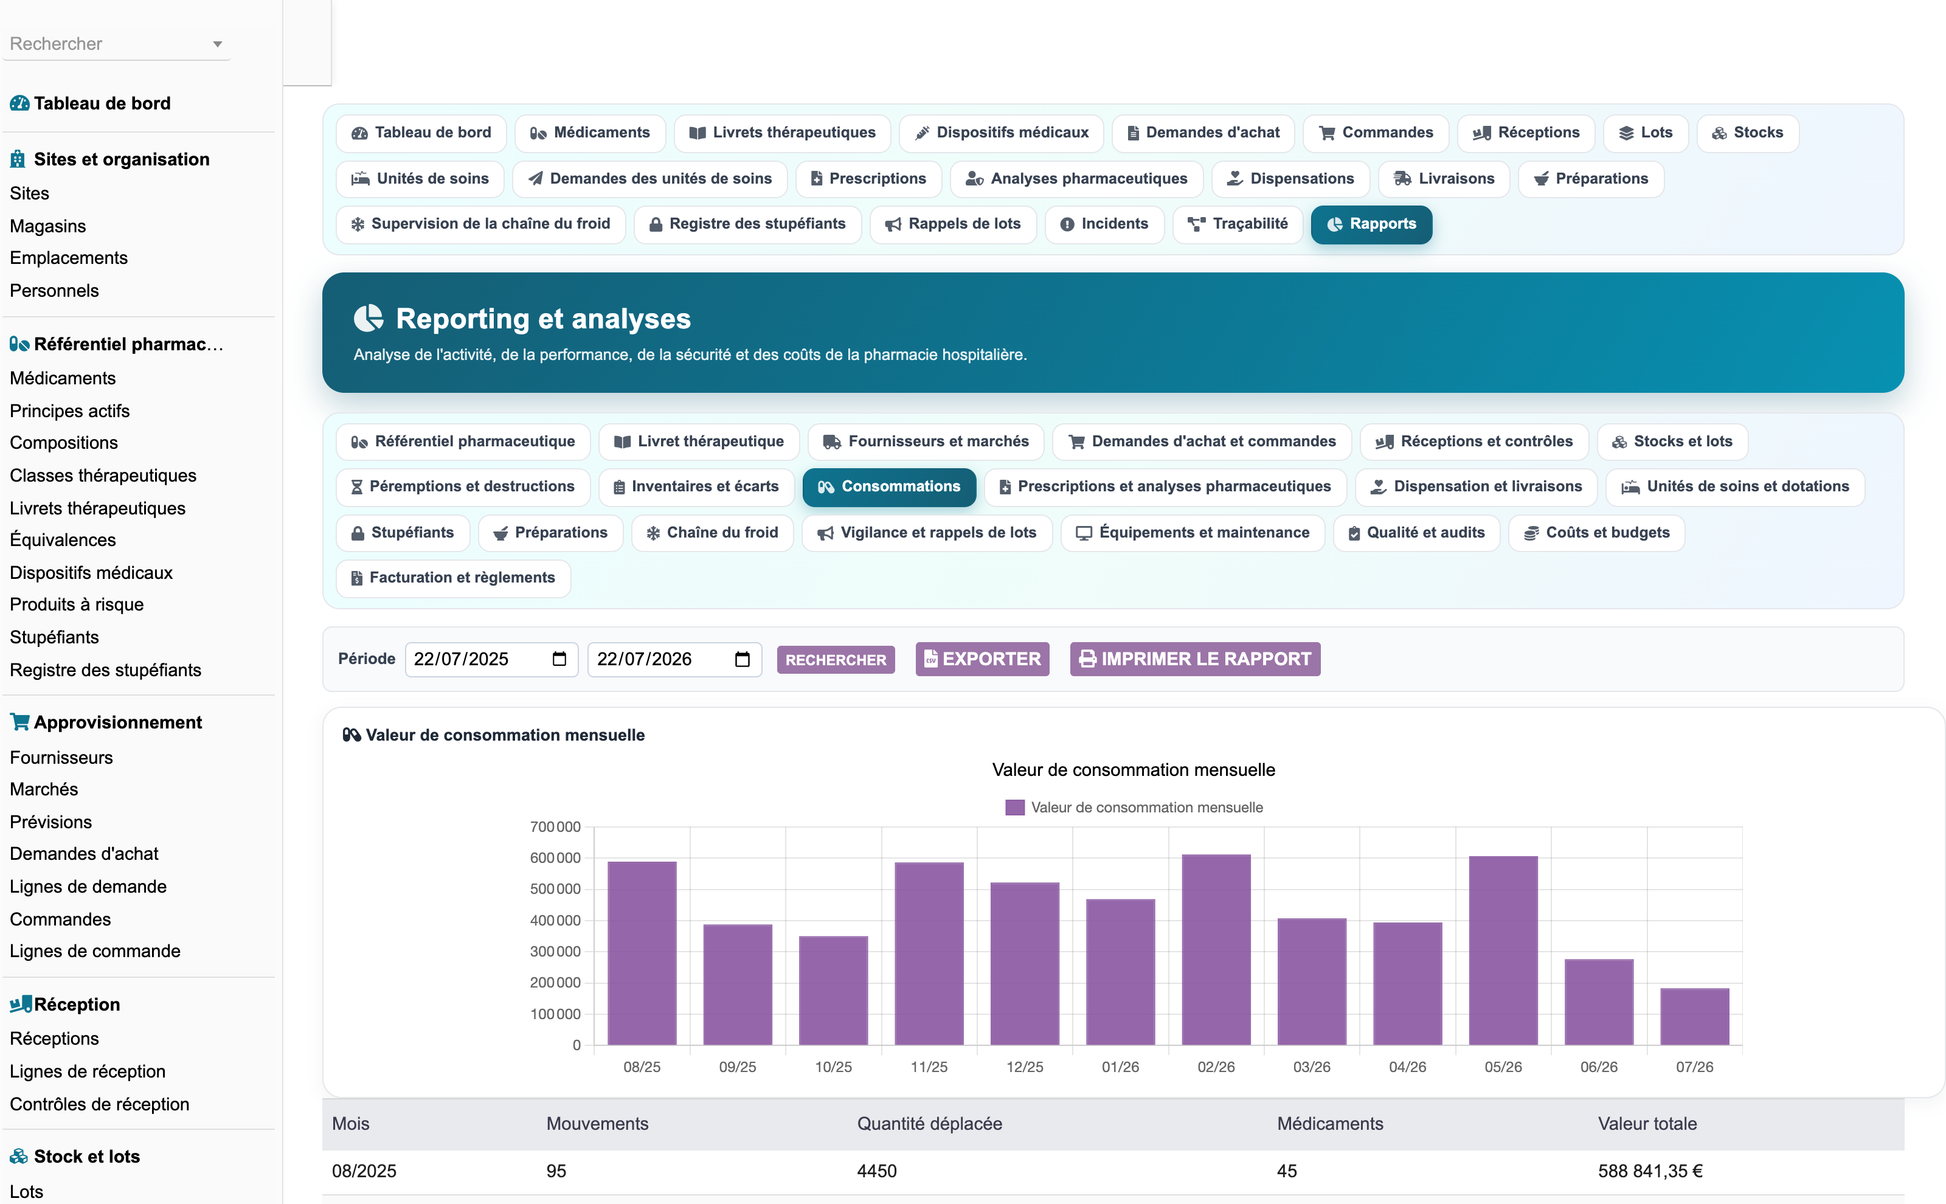Open Livrets thérapeutiques top navigation pill
The width and height of the screenshot is (1946, 1204).
click(x=782, y=133)
